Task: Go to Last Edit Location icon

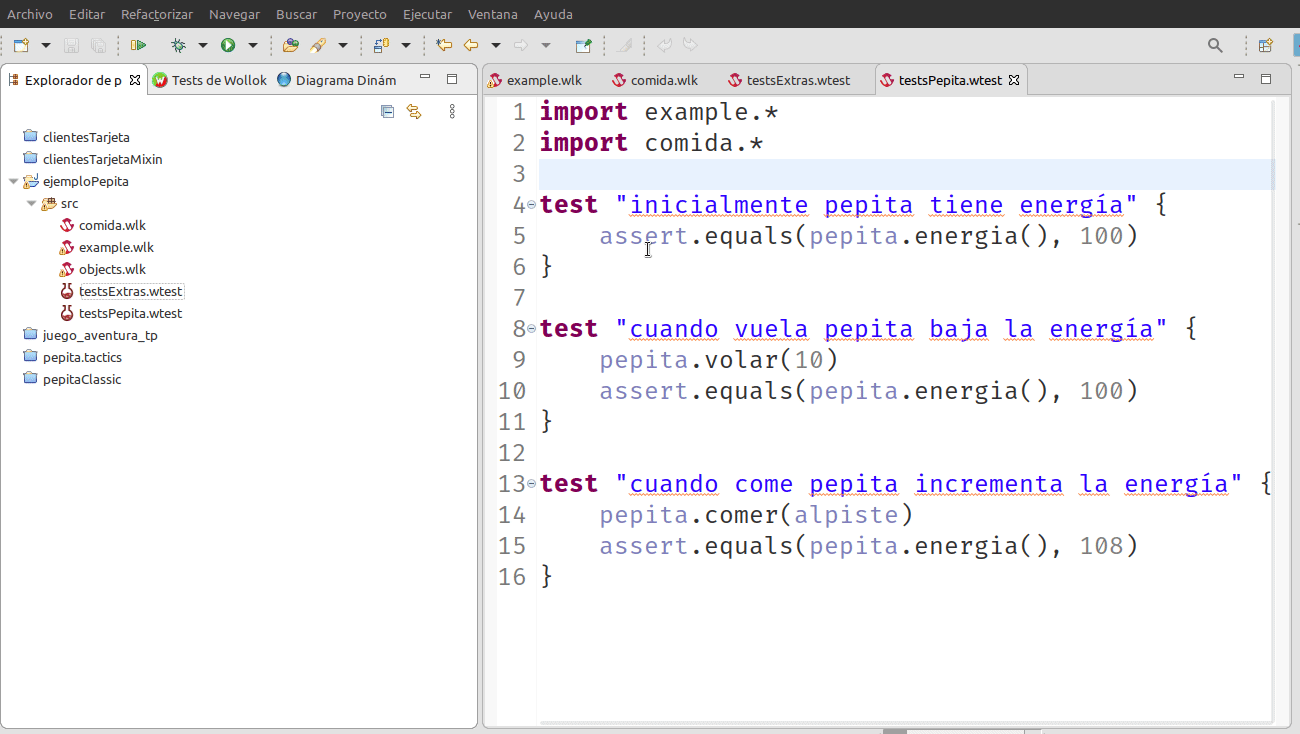Action: (444, 45)
